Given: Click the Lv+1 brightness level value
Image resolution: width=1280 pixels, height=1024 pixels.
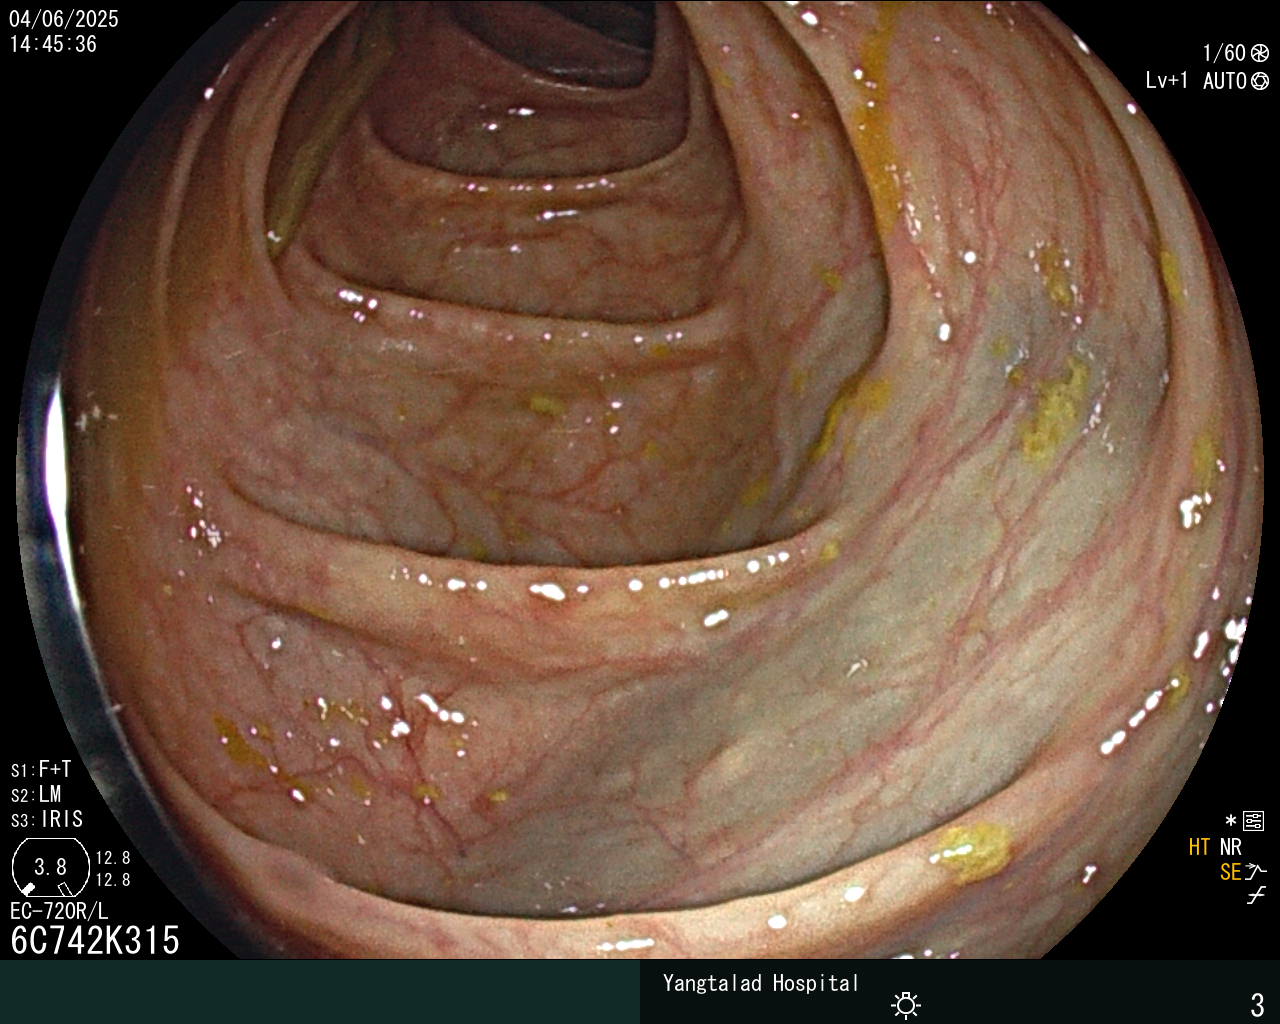Looking at the screenshot, I should (1167, 81).
